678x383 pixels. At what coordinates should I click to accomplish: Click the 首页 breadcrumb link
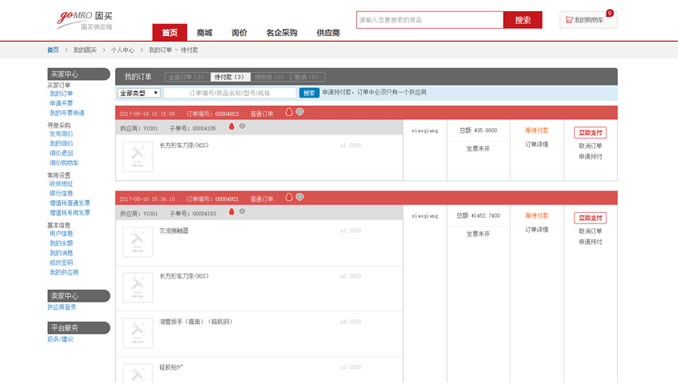pyautogui.click(x=53, y=50)
